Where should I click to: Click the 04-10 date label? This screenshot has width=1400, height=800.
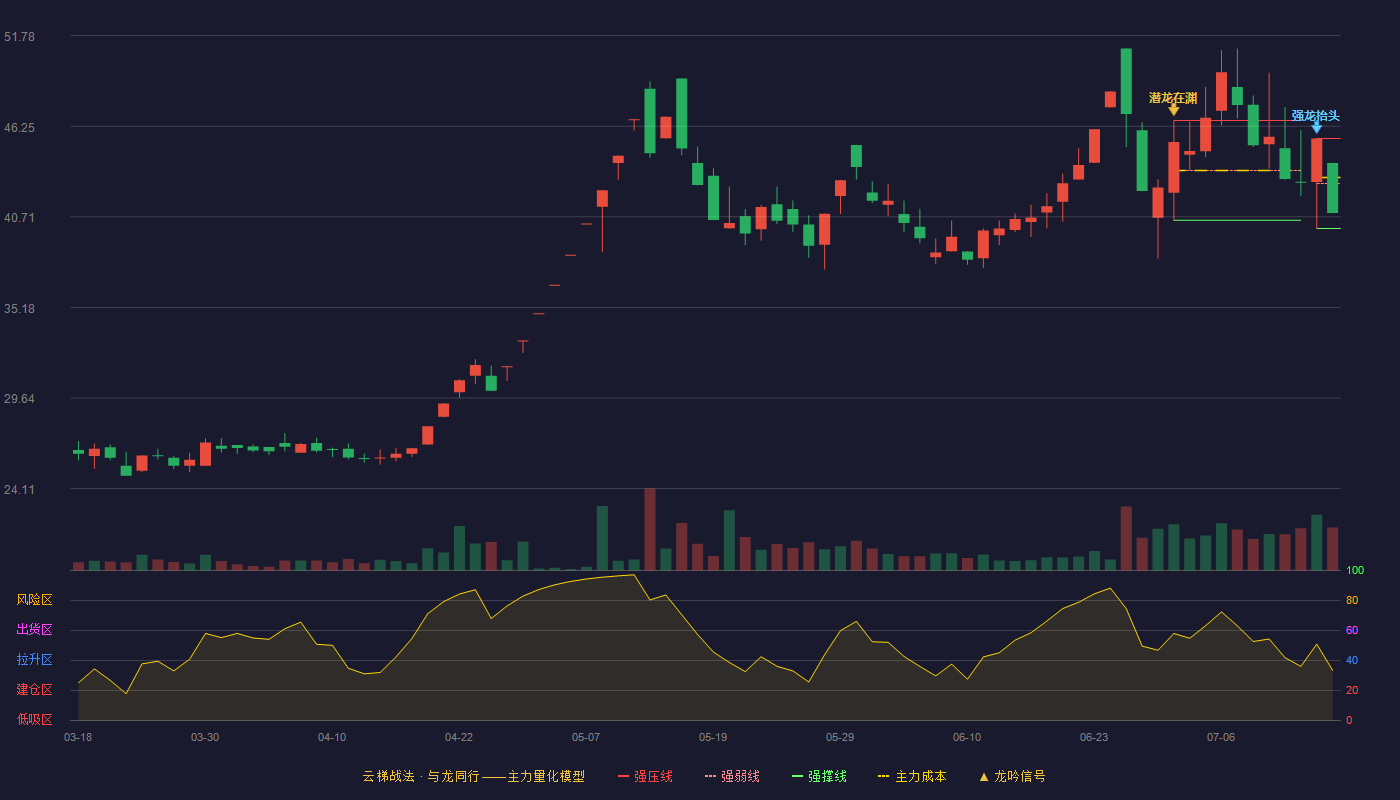332,737
